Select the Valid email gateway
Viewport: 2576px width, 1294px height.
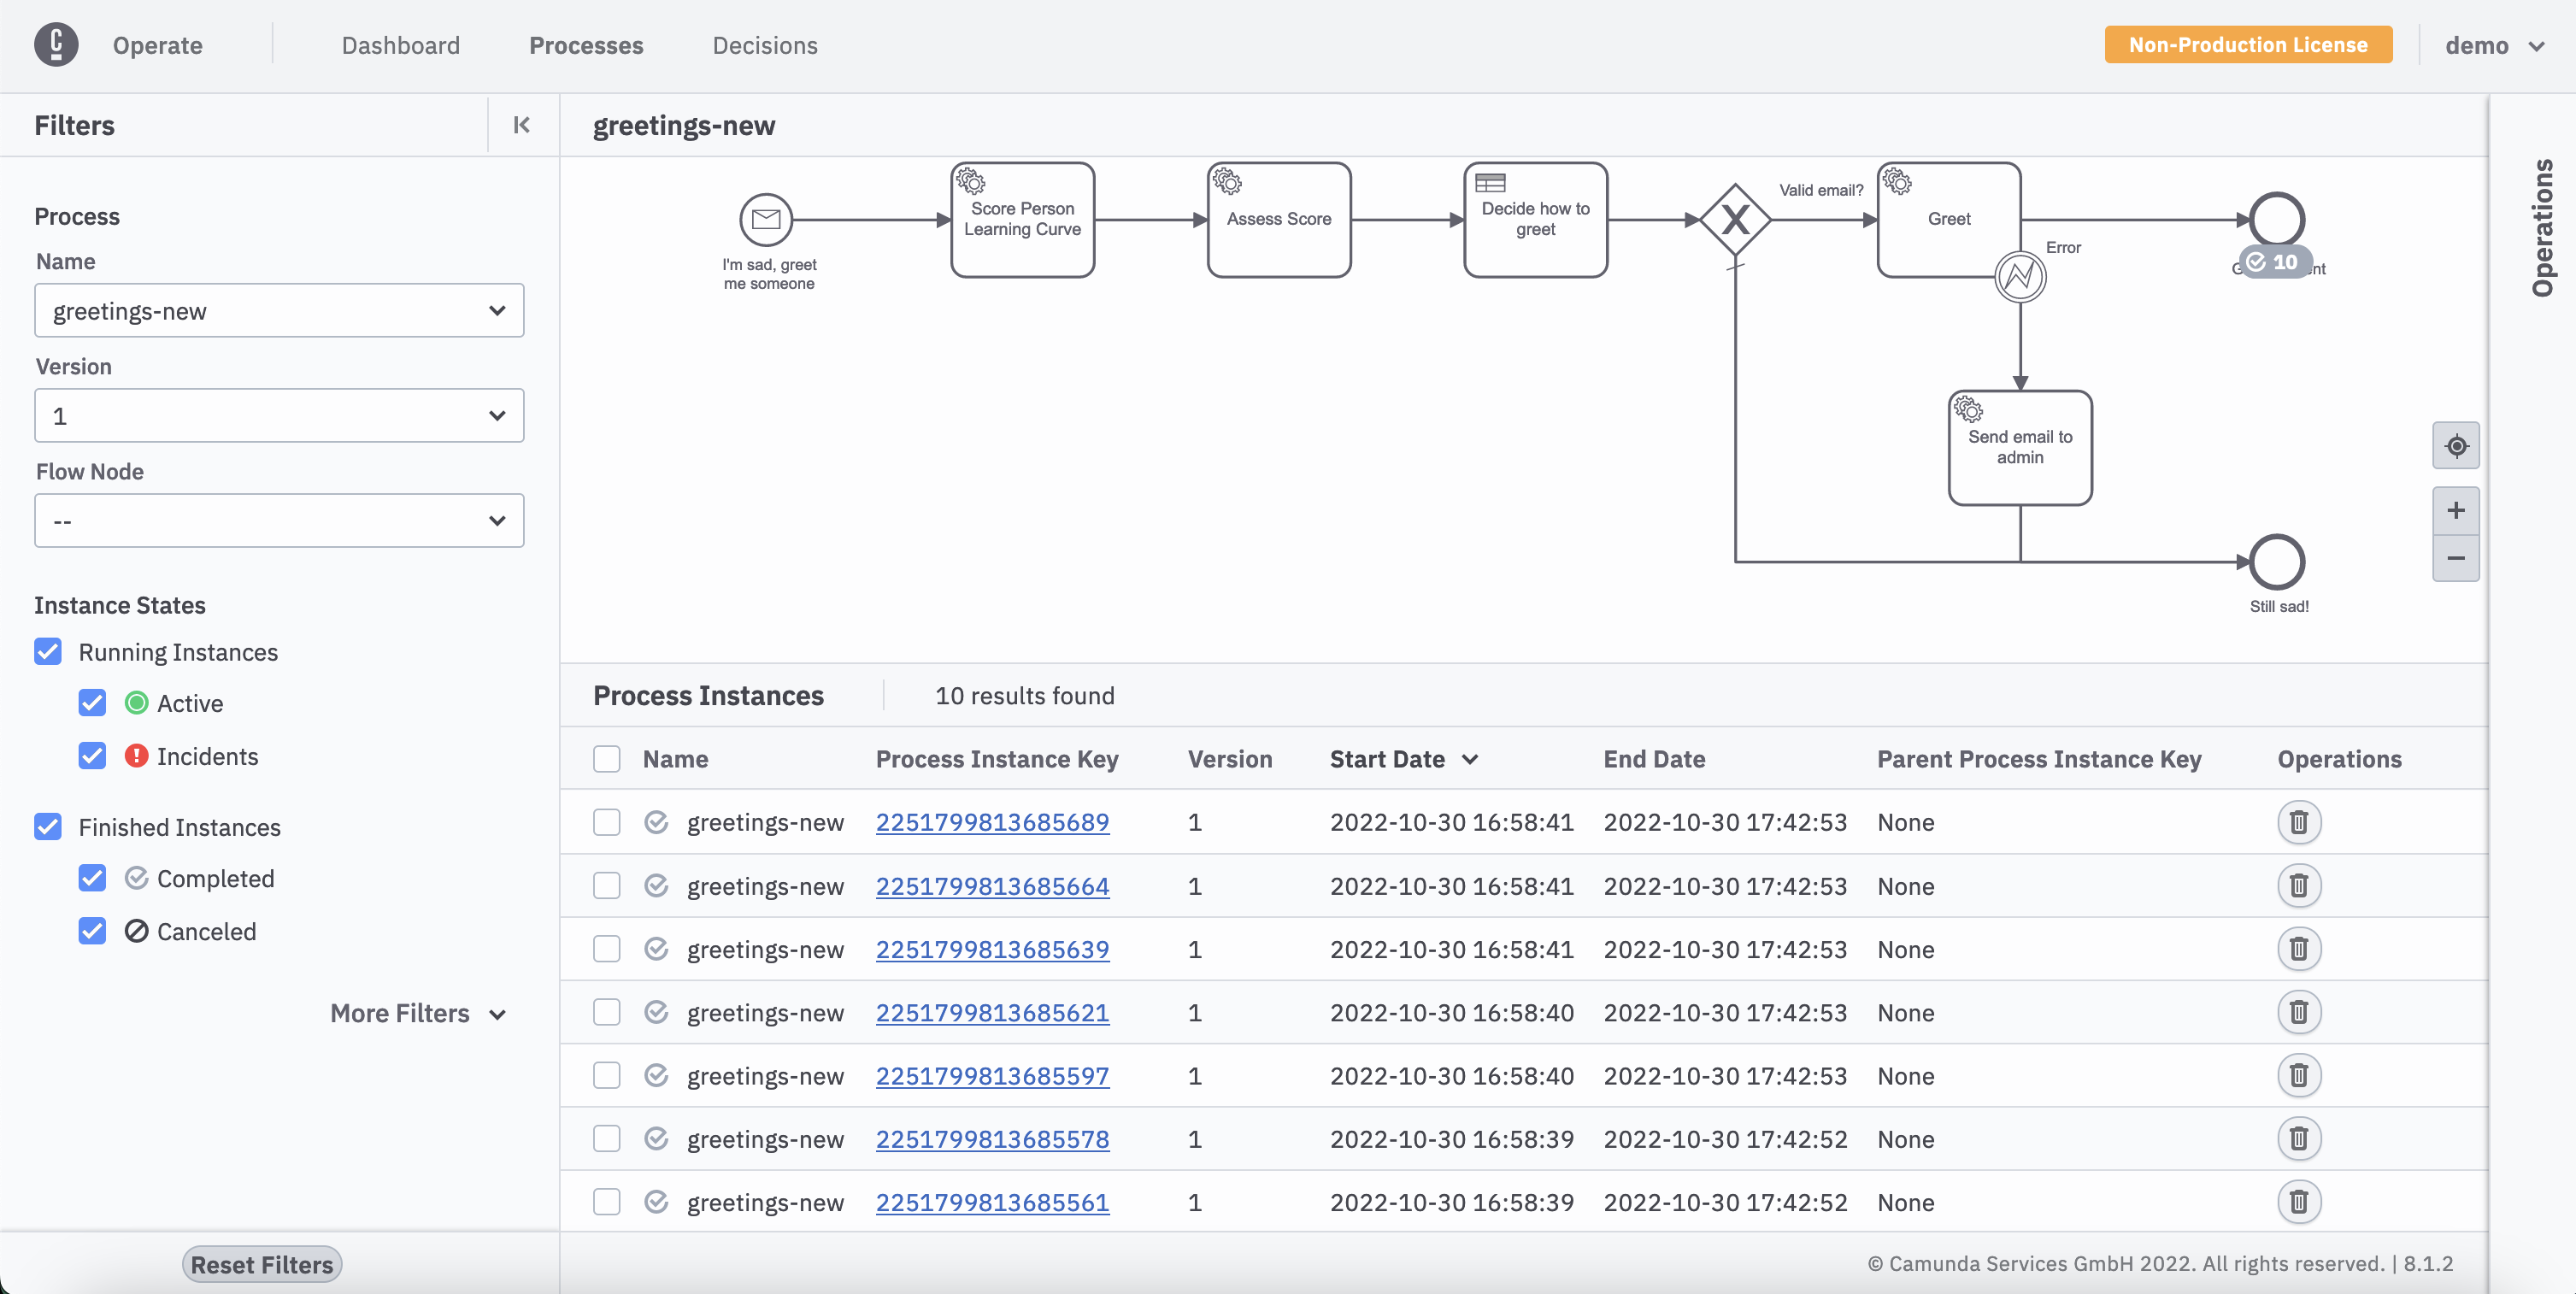[1735, 219]
